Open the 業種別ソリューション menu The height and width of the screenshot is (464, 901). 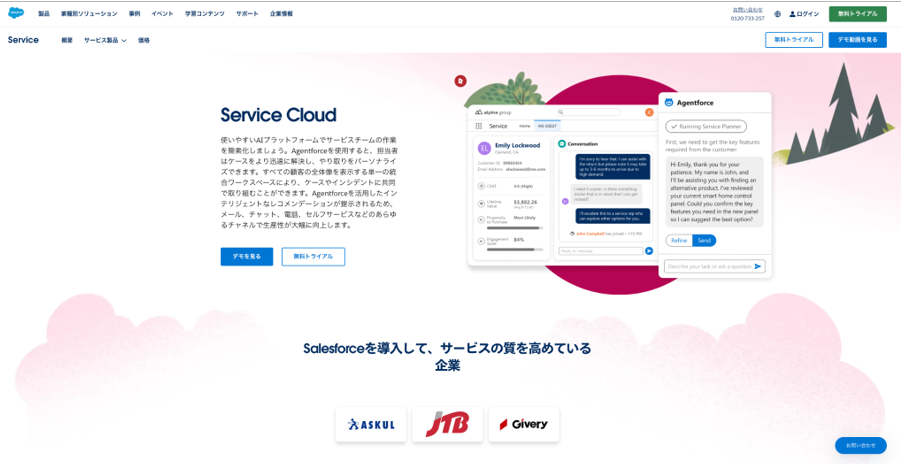point(88,14)
